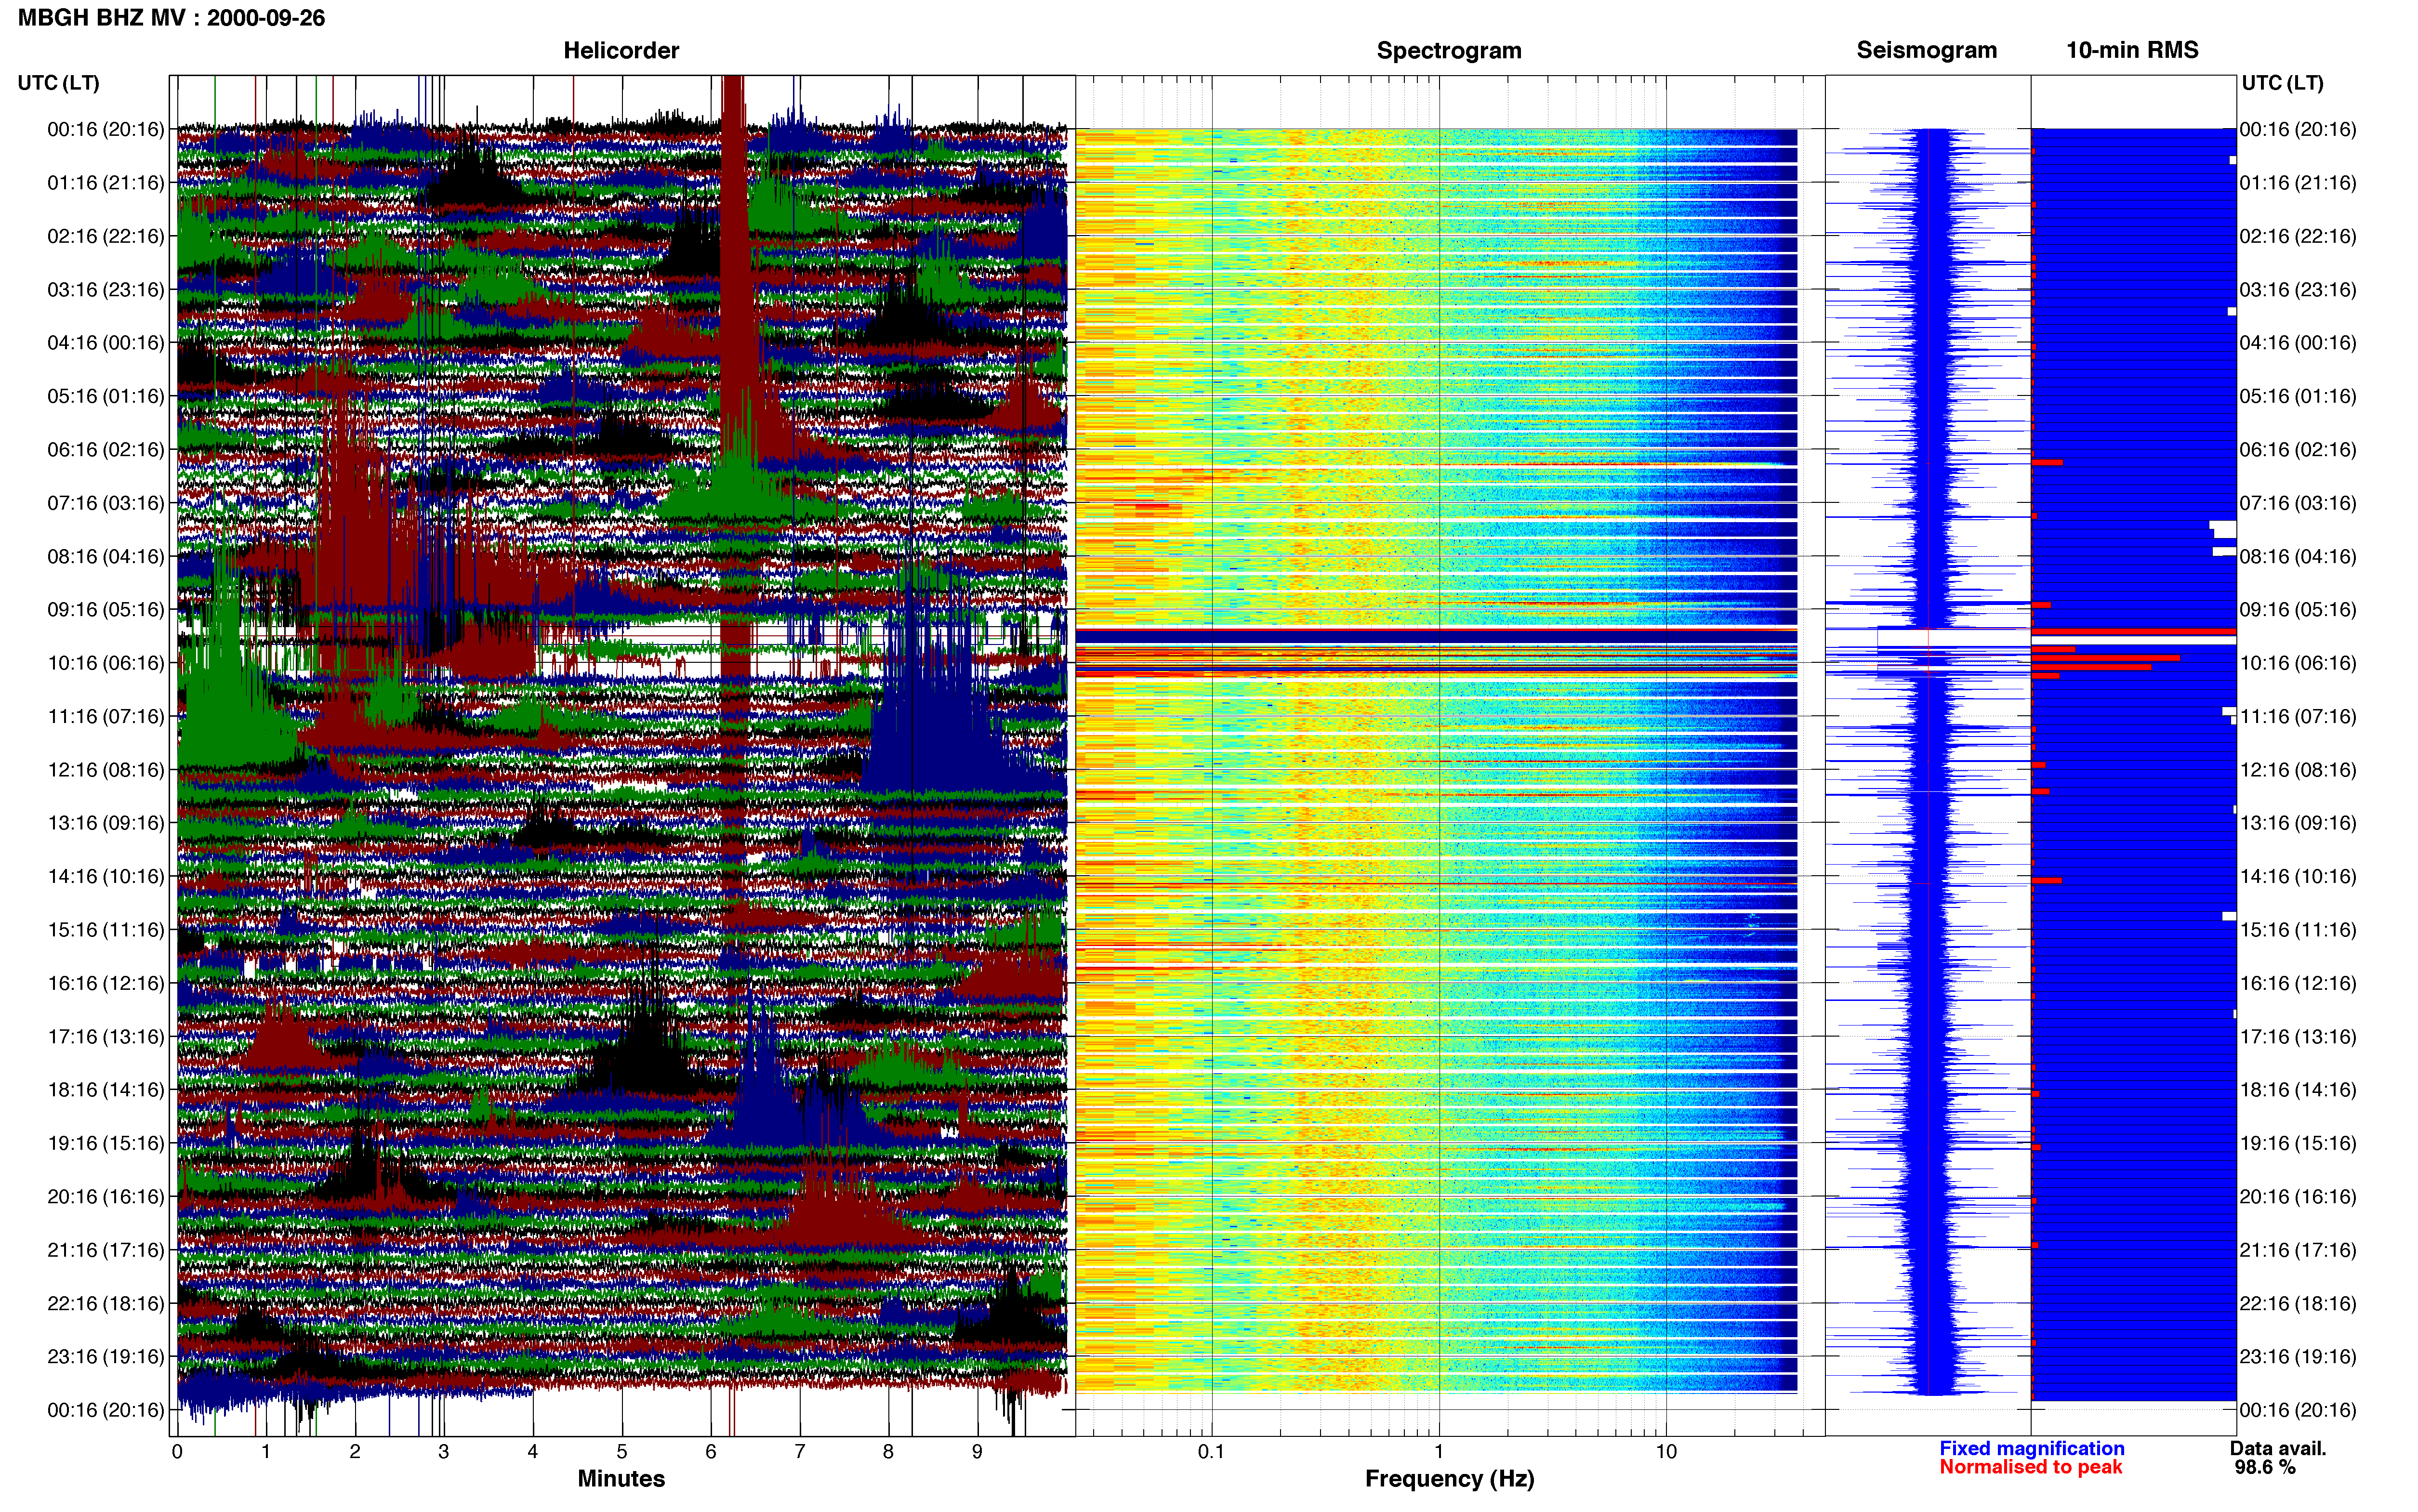Viewport: 2418px width, 1512px height.
Task: Click the helicorder minute tick label 3
Action: tap(444, 1452)
